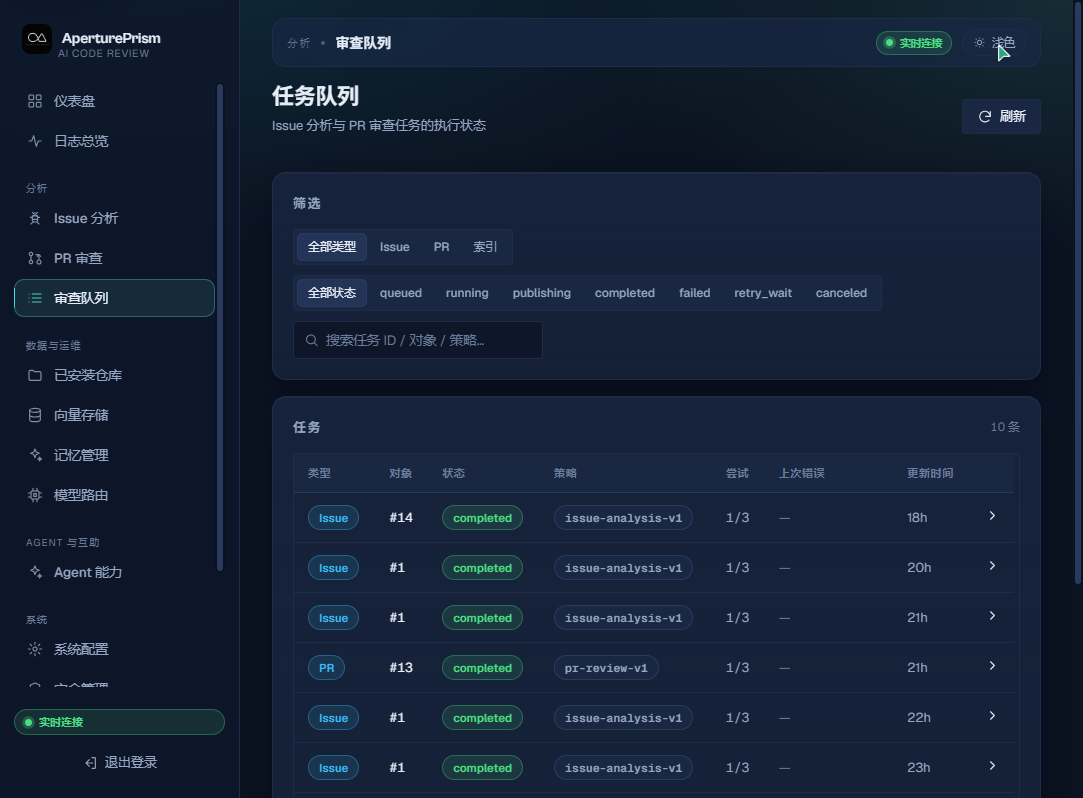
Task: Click the 退出登录 logout link
Action: [120, 763]
